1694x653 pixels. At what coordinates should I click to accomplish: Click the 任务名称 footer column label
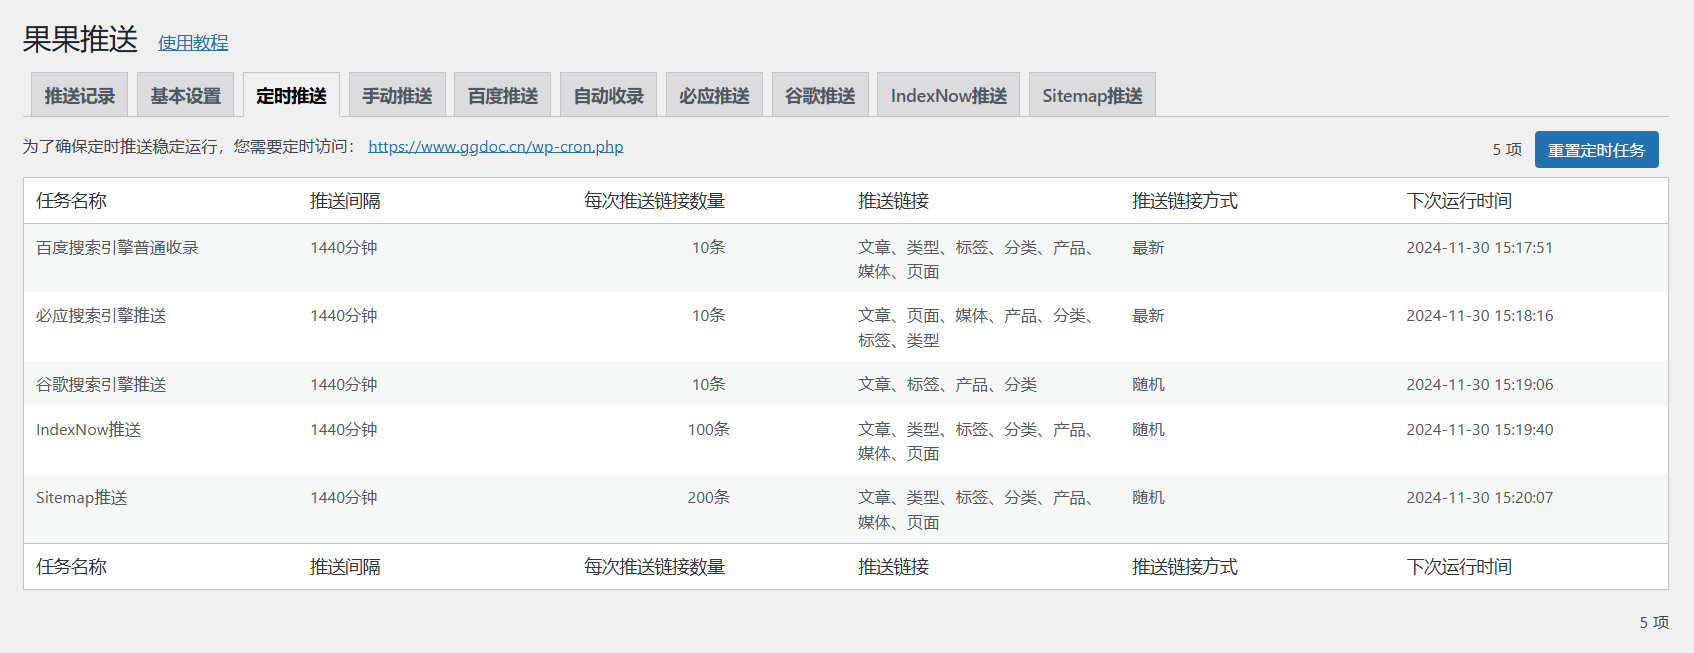(x=71, y=567)
